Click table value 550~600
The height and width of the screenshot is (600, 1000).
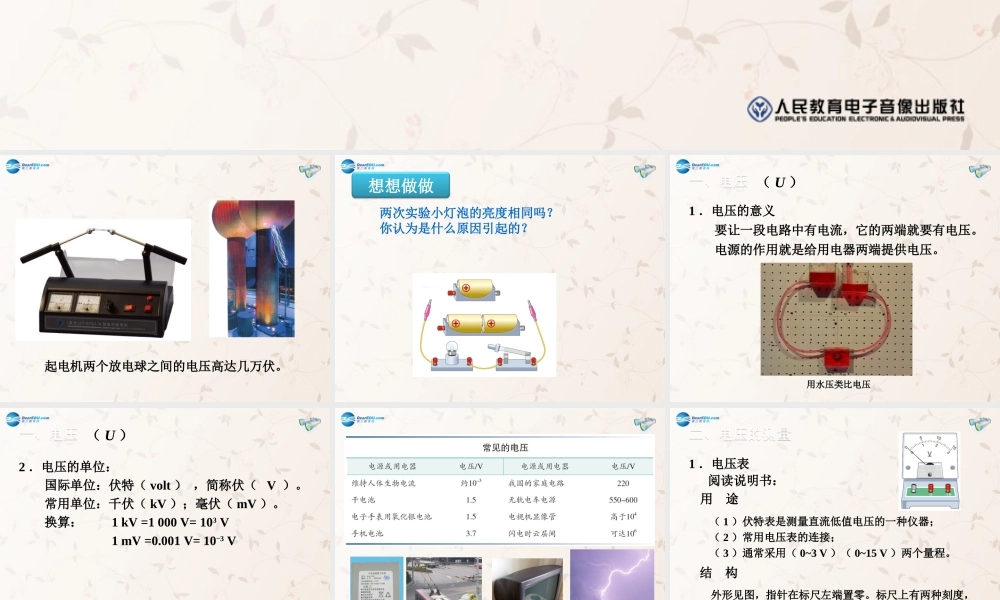[x=623, y=500]
